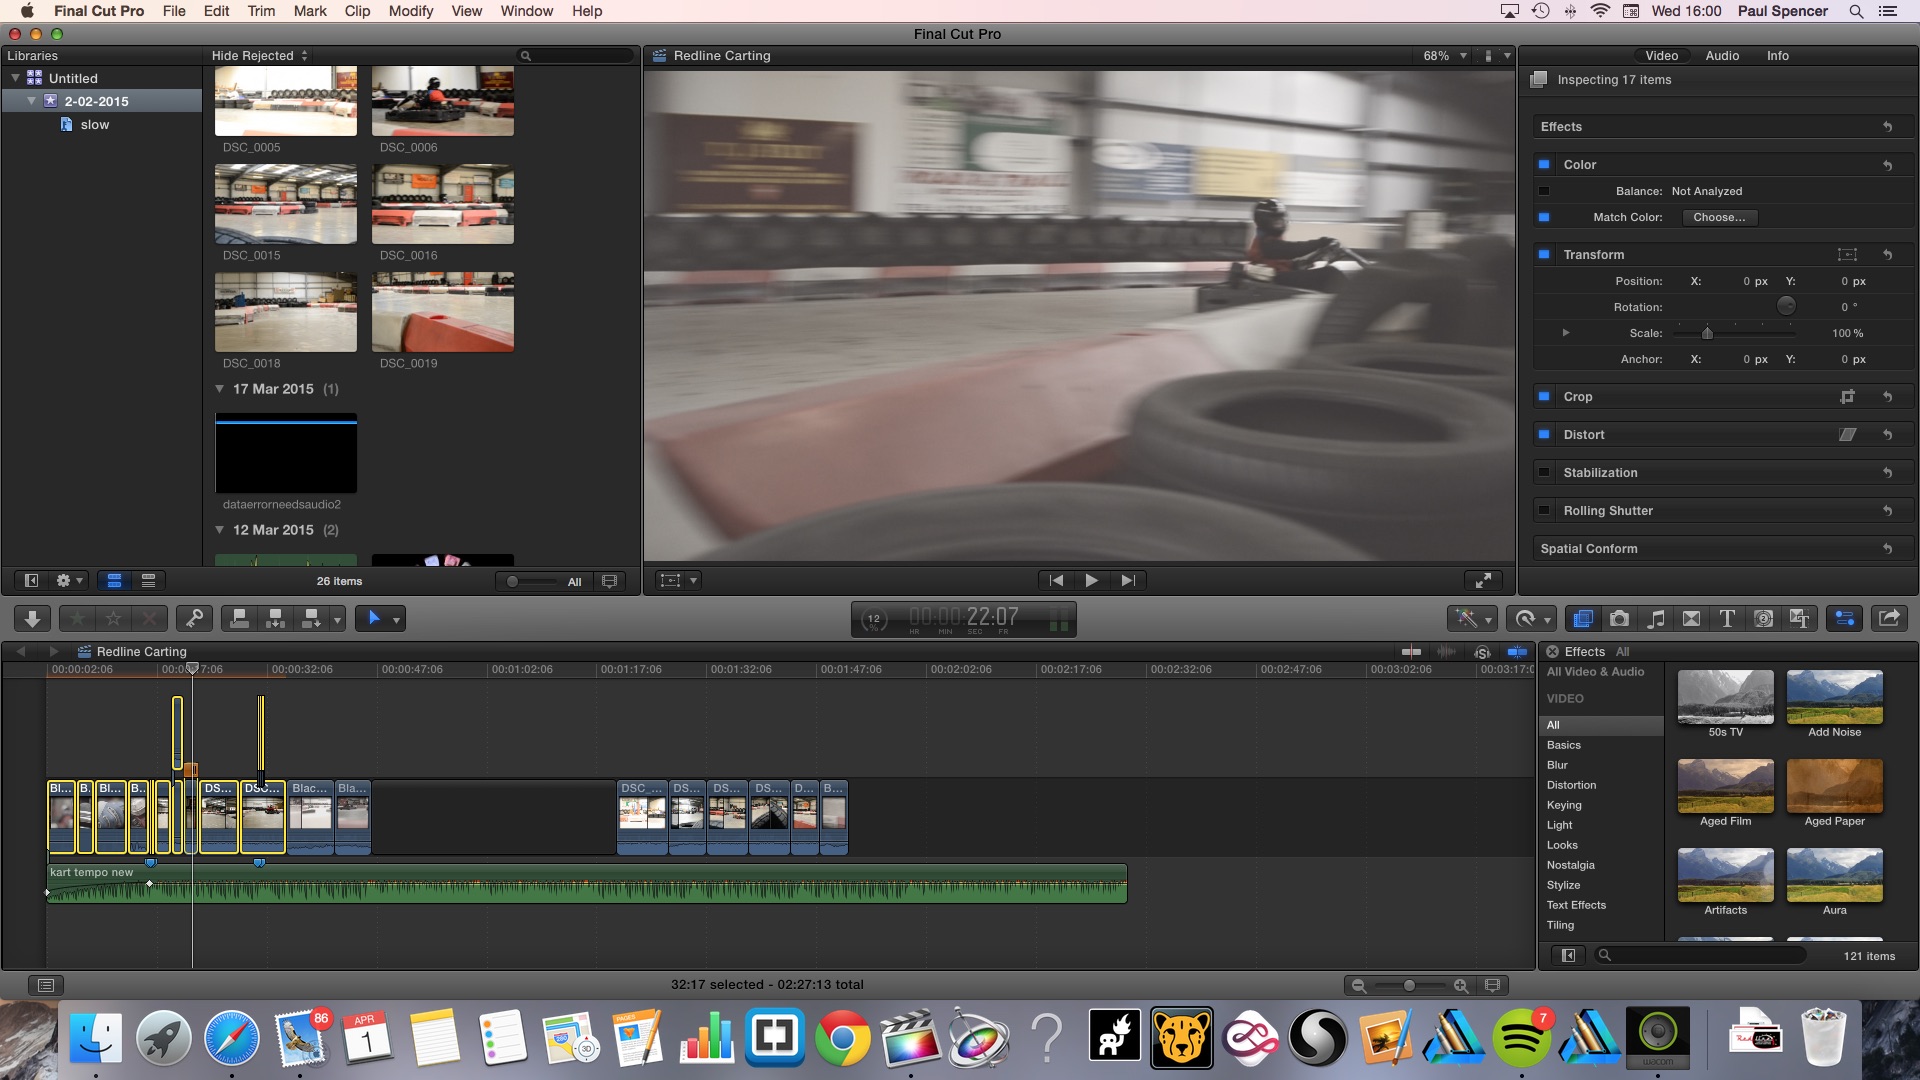Open the Transitions browser
Image resolution: width=1920 pixels, height=1080 pixels.
[1691, 619]
